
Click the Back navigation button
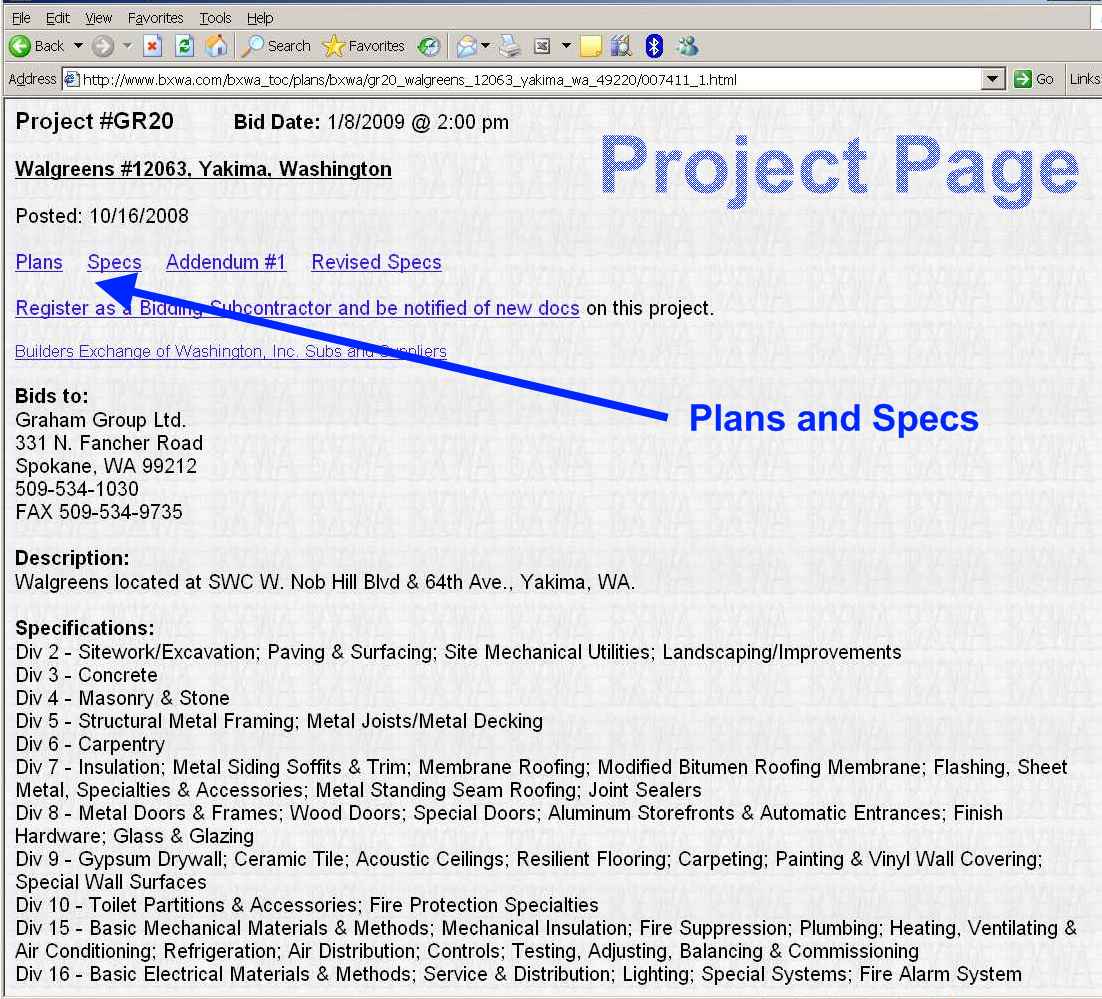[x=37, y=46]
